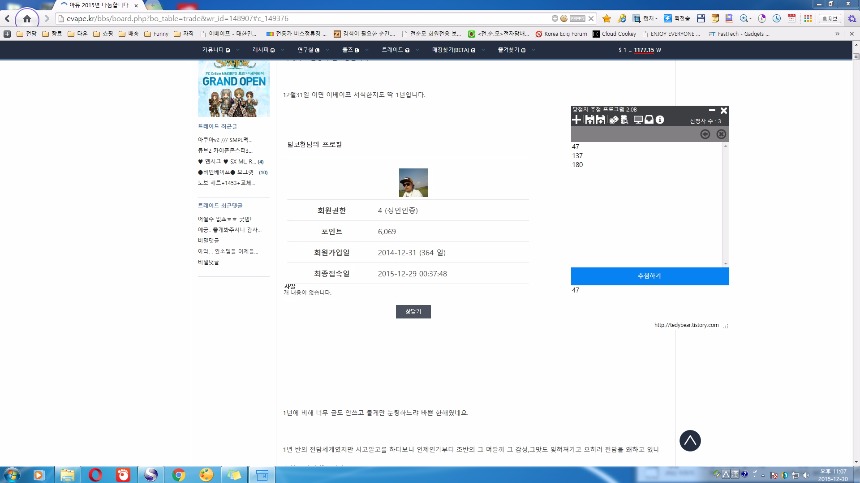Click the eraser icon in the widget toolbar
Image resolution: width=860 pixels, height=483 pixels.
[613, 120]
